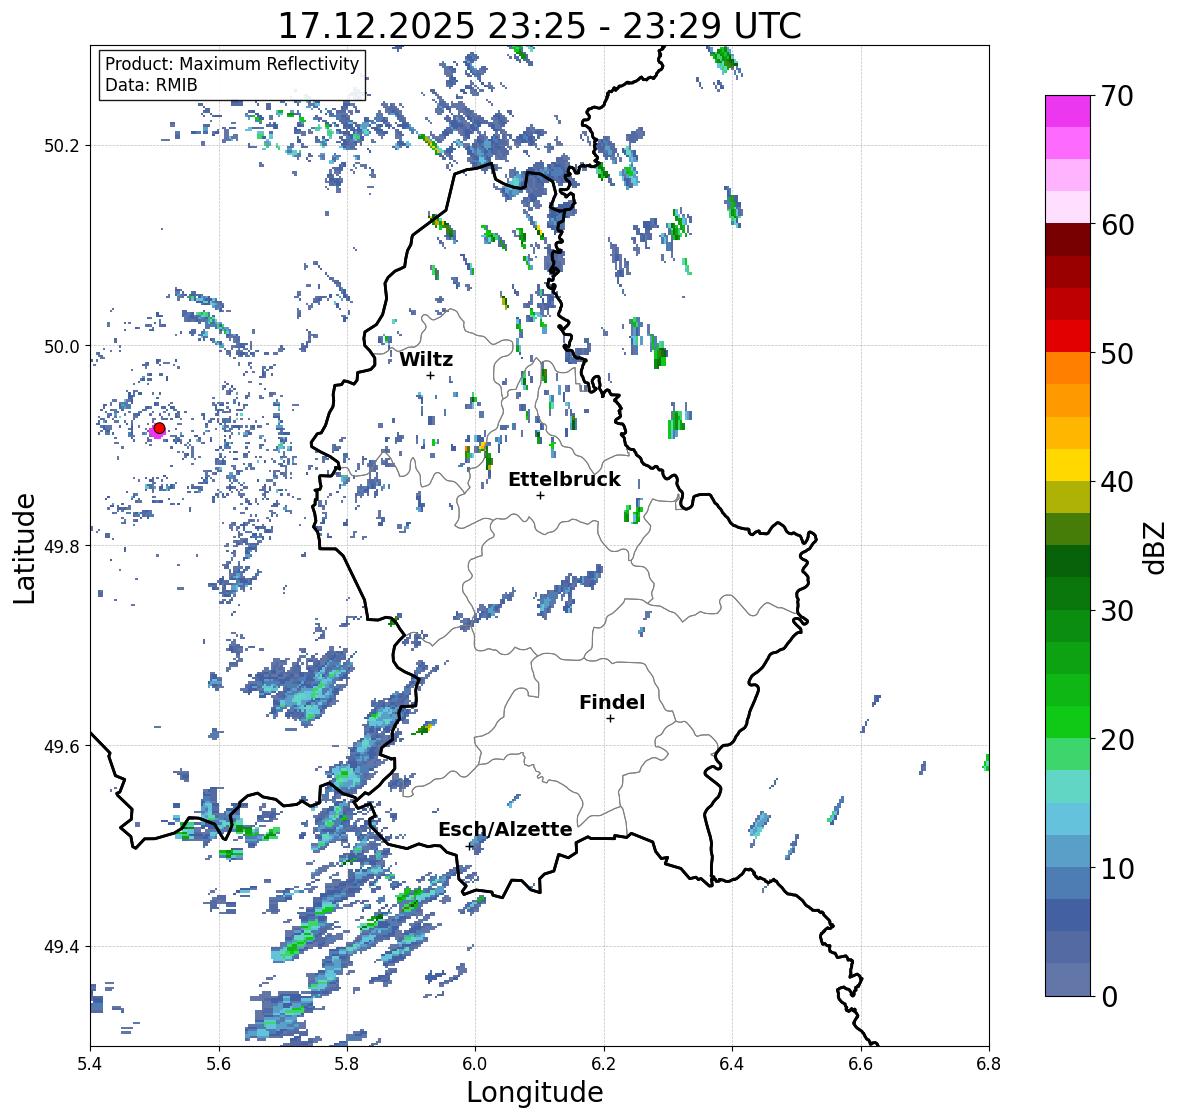
Task: Click the 5.6 longitude tick label
Action: [219, 1064]
